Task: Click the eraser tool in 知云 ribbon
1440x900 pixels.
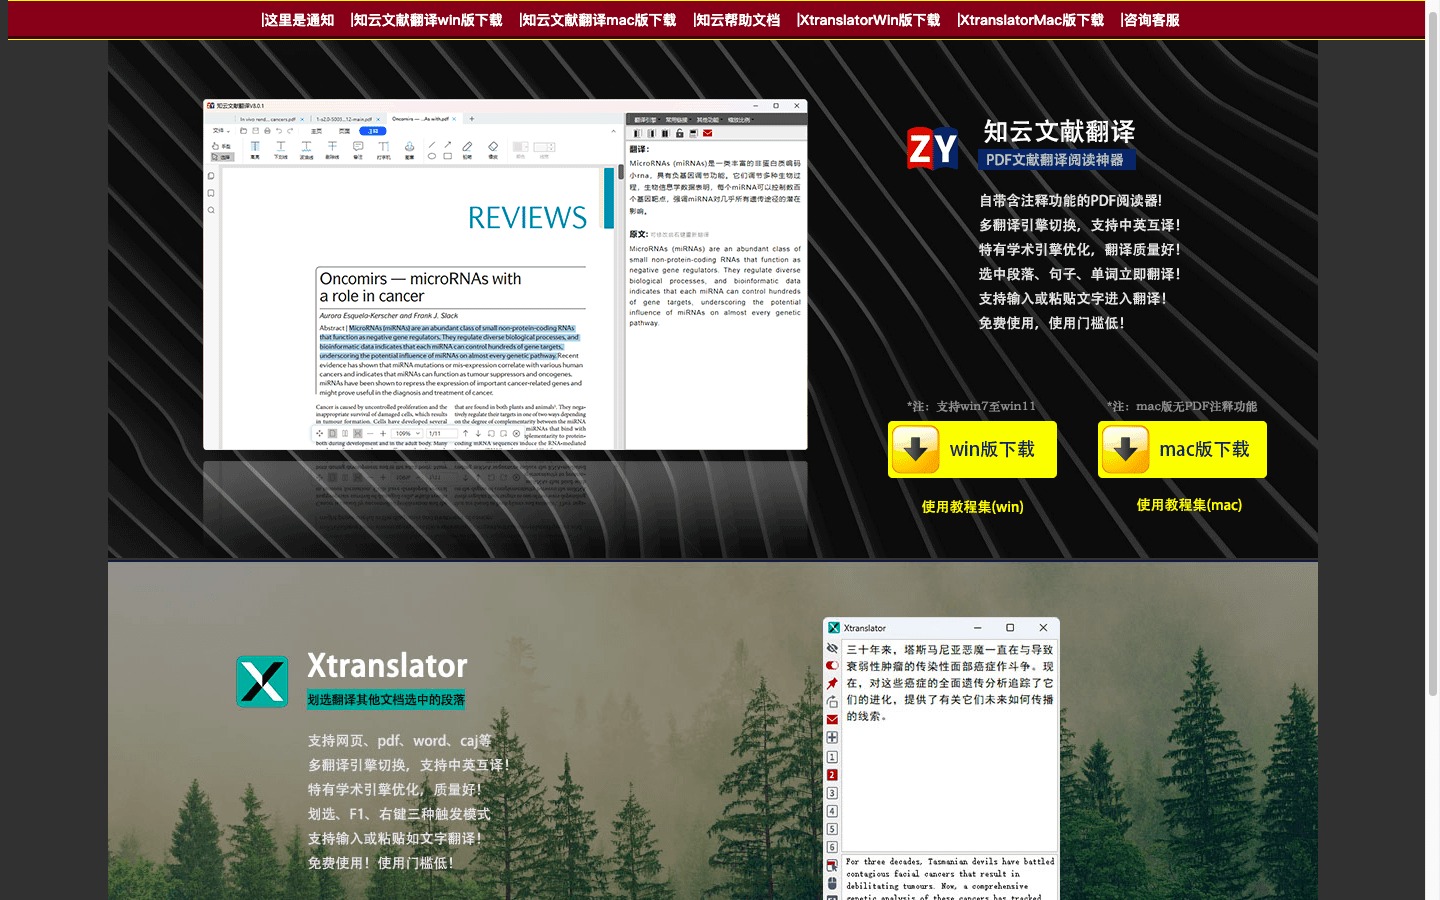Action: tap(493, 149)
